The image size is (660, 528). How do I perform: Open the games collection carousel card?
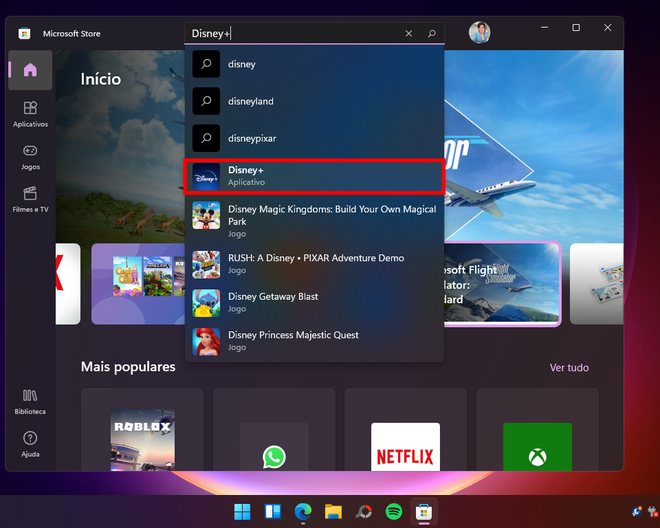[138, 284]
